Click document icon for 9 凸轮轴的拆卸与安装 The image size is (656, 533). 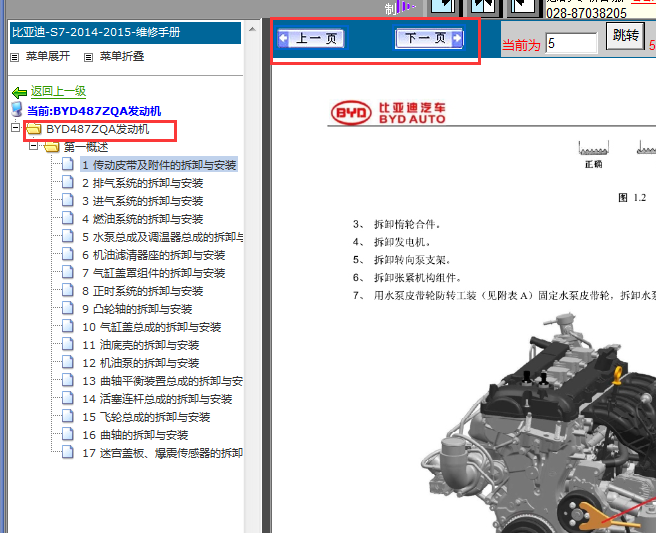[68, 308]
